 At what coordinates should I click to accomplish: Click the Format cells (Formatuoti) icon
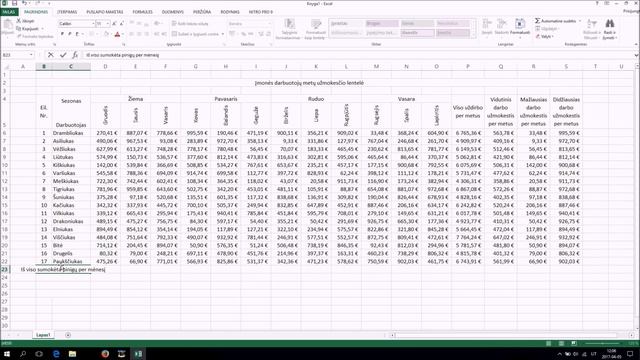click(520, 24)
